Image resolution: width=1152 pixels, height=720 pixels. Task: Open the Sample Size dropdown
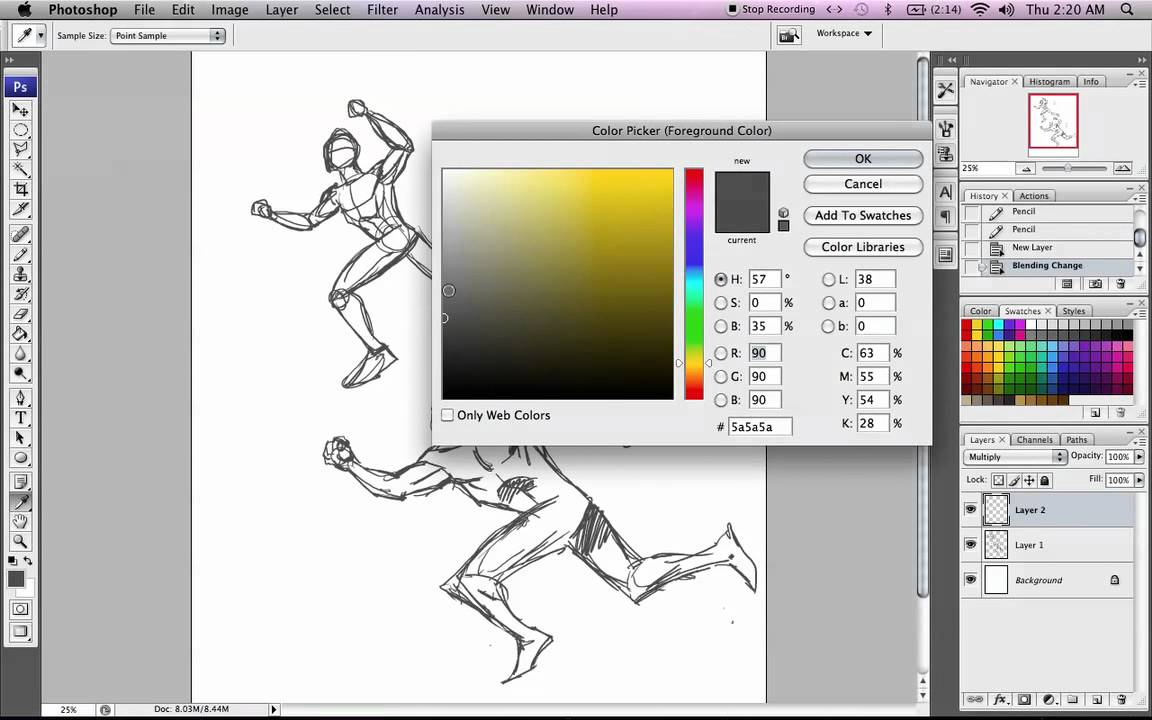168,35
